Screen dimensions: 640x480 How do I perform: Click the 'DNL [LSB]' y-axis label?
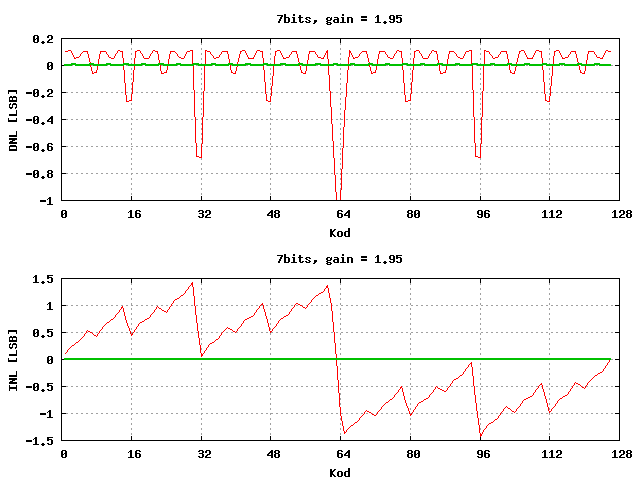(13, 120)
